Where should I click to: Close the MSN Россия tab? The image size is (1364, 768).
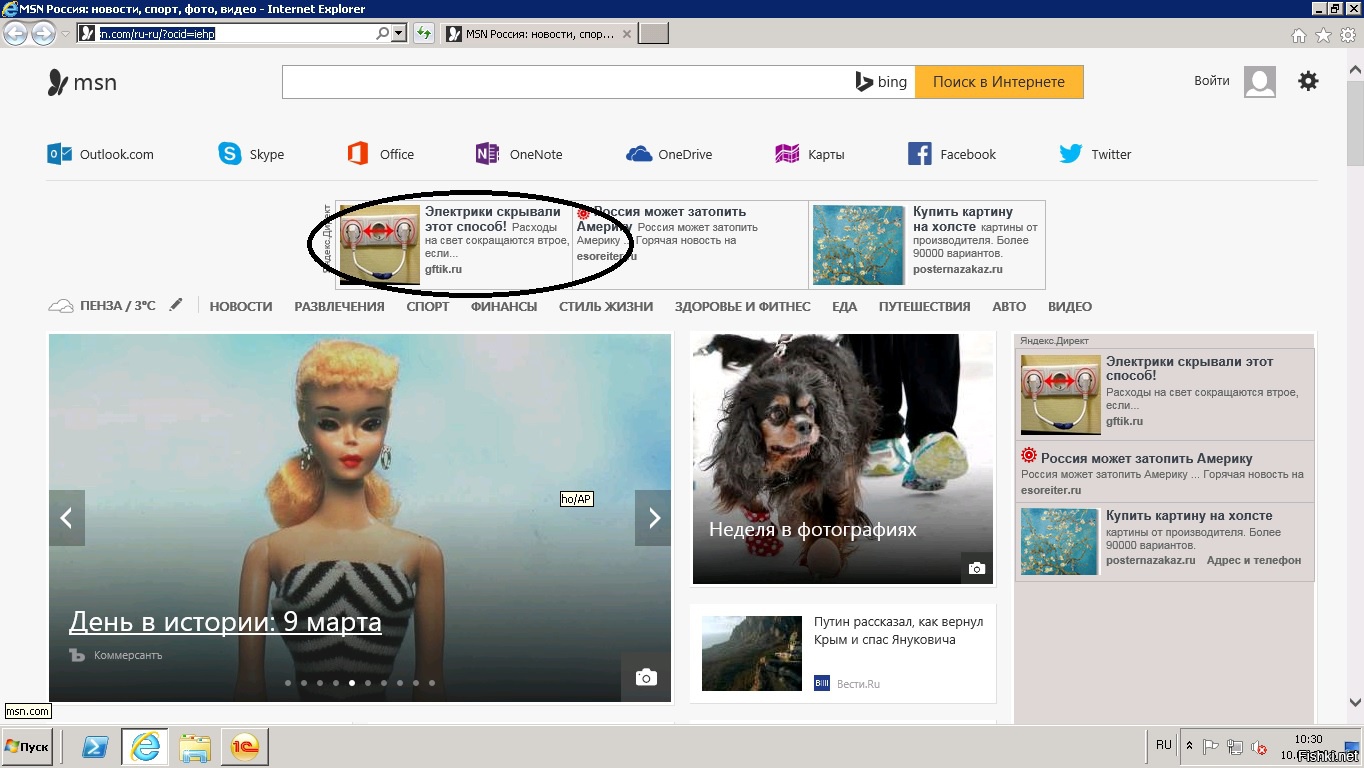pos(627,34)
